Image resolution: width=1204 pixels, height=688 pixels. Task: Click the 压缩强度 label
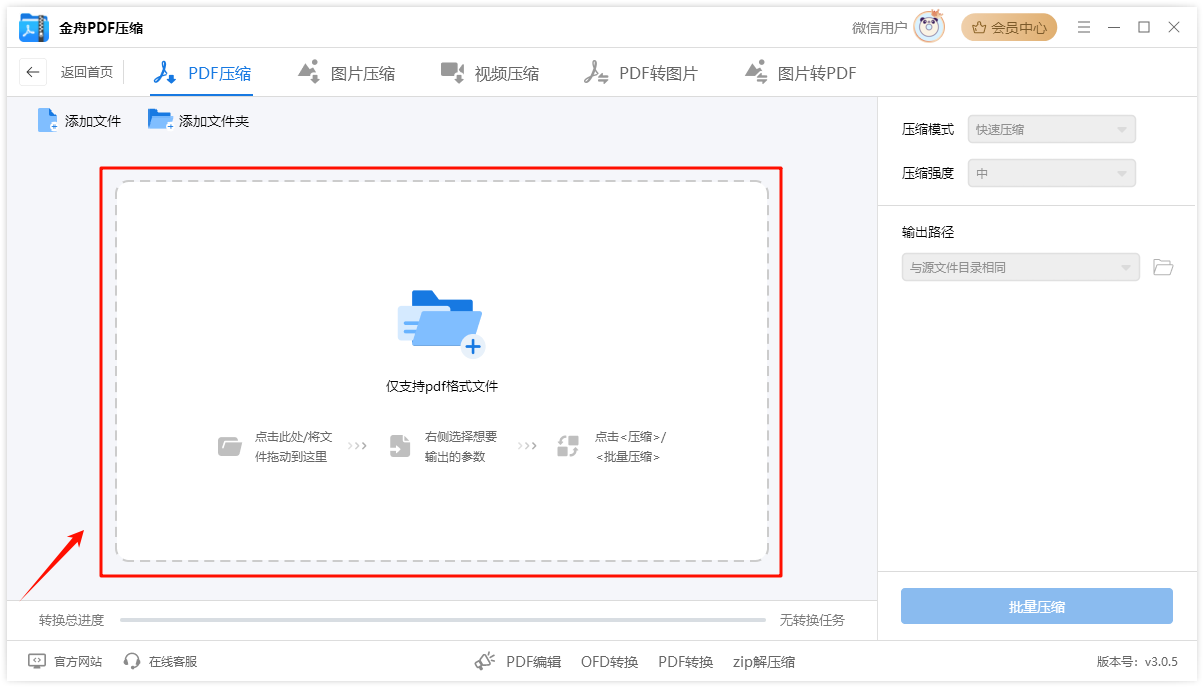pos(928,173)
